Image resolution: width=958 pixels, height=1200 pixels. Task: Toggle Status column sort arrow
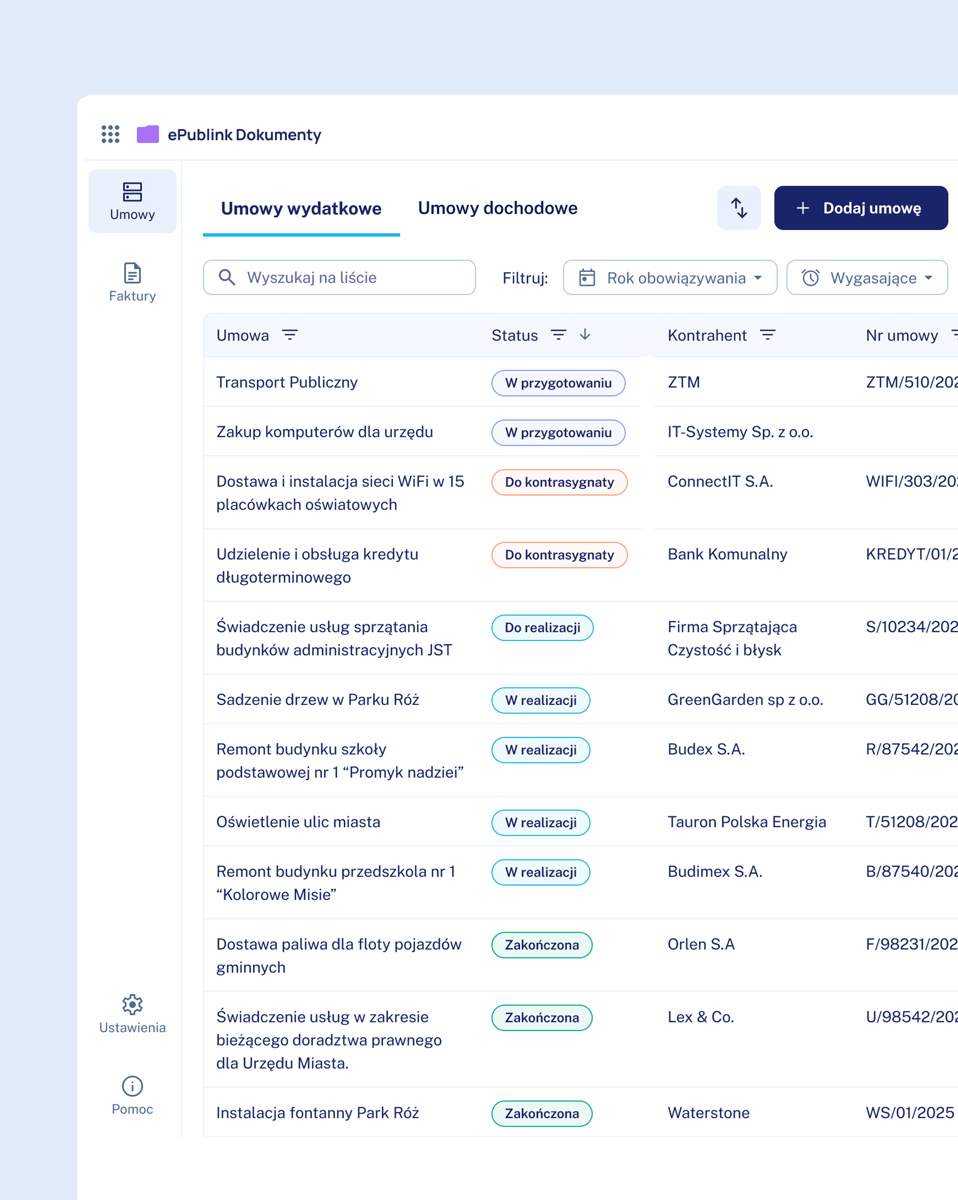point(585,335)
